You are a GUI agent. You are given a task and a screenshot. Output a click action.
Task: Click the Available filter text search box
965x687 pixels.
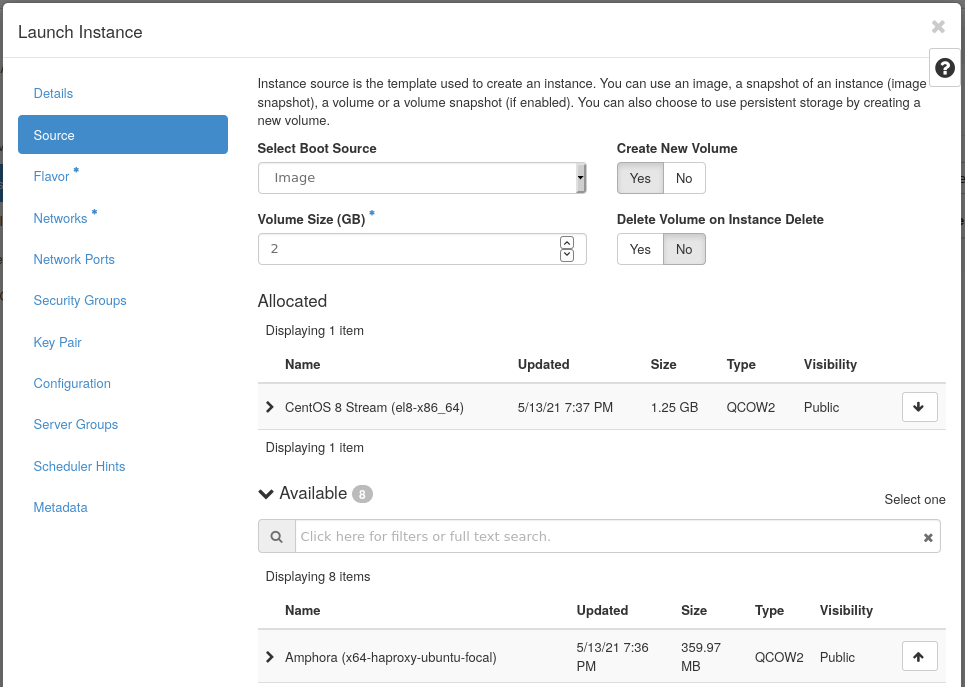click(x=606, y=536)
